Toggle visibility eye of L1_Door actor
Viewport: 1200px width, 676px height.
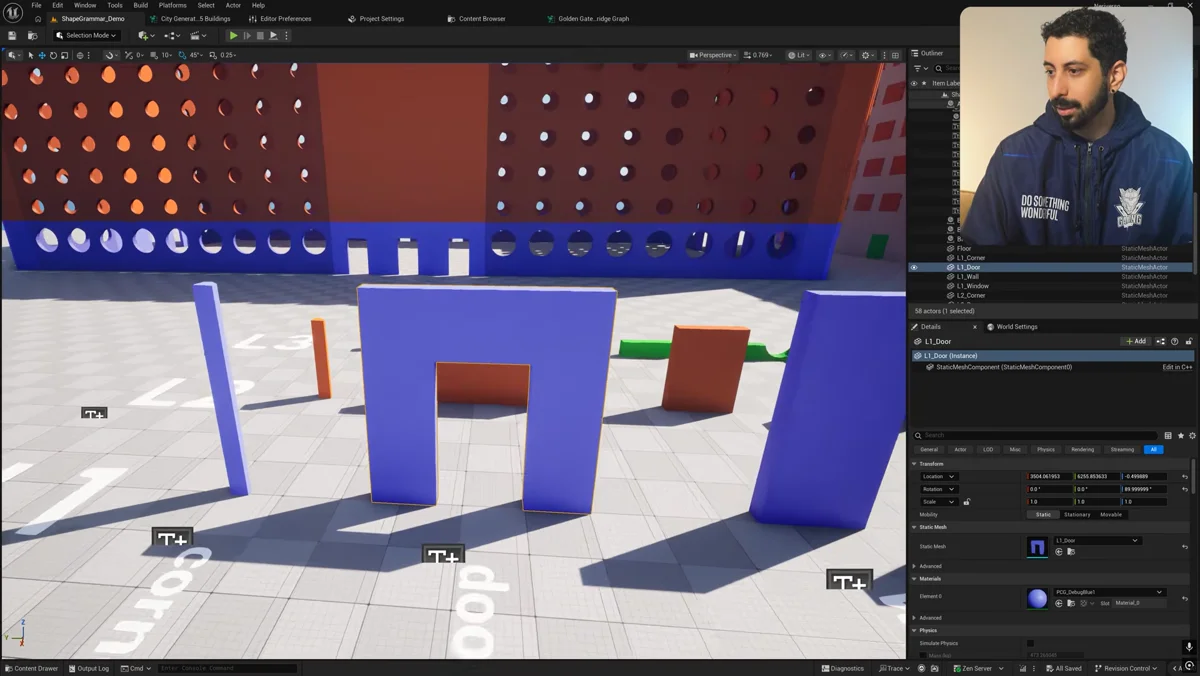[913, 267]
